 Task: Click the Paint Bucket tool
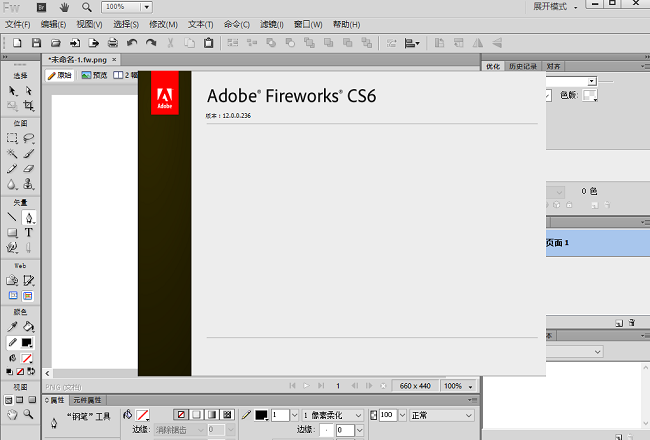click(x=29, y=327)
